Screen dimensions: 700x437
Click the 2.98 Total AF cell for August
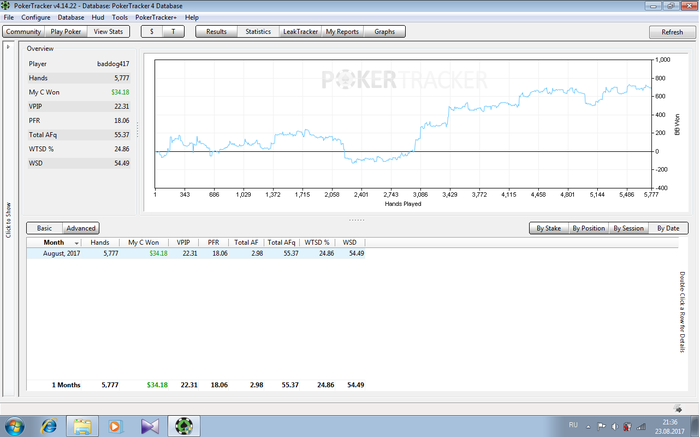(257, 253)
